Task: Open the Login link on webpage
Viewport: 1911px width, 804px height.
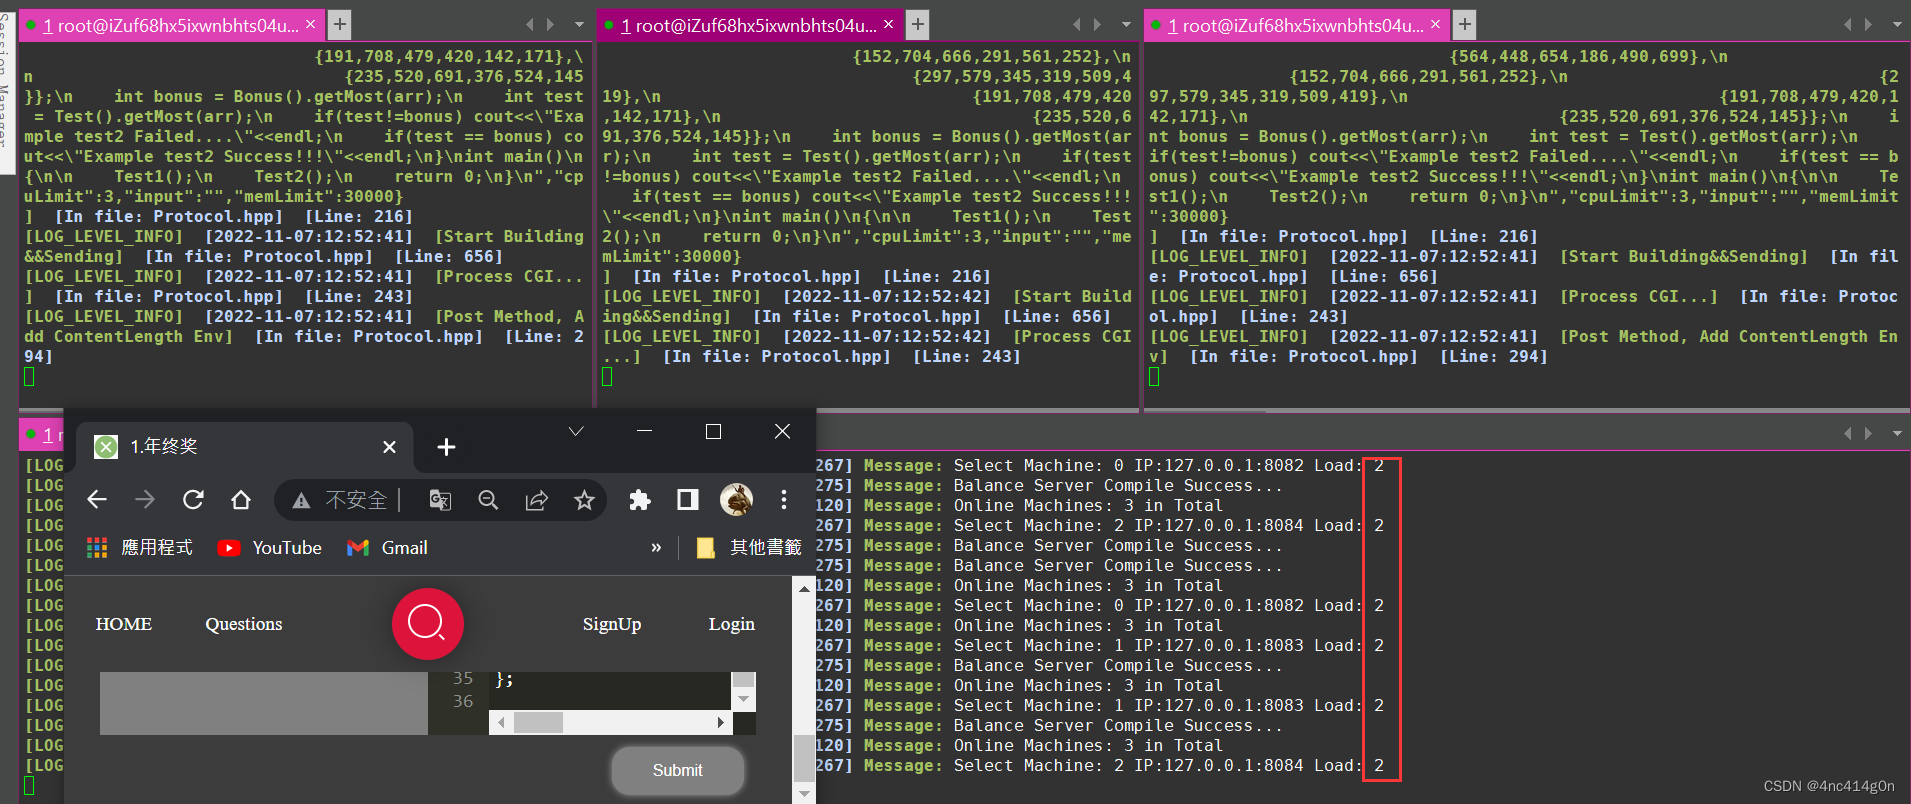Action: [x=732, y=624]
